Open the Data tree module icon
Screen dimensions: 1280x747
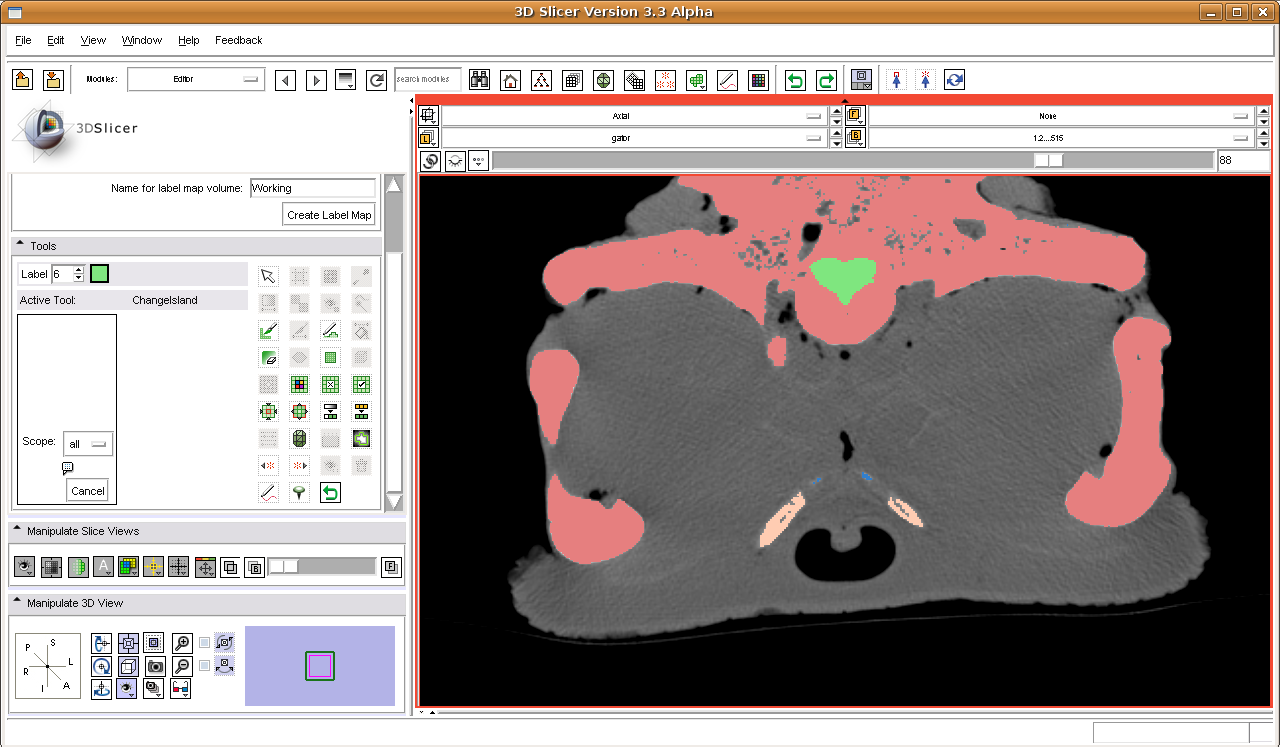tap(541, 80)
